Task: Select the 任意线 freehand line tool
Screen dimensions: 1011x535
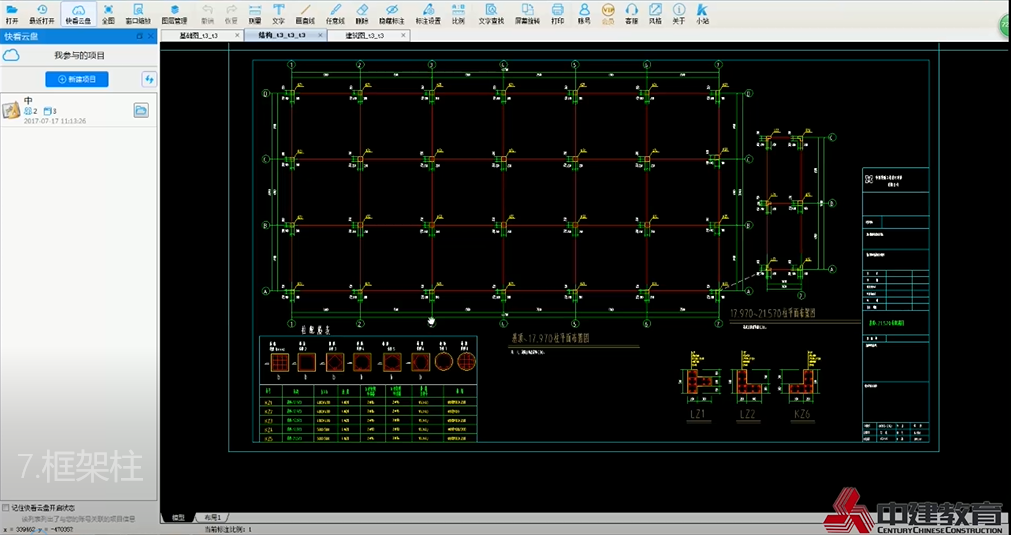Action: tap(335, 14)
